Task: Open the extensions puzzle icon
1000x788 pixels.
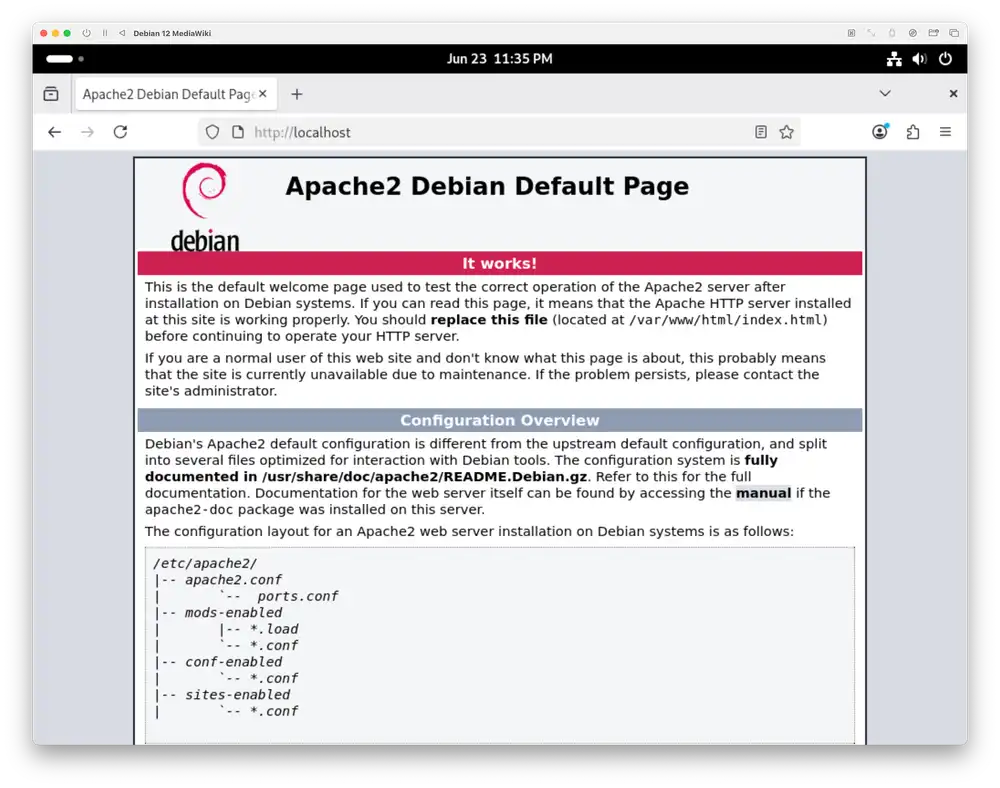Action: pos(913,132)
